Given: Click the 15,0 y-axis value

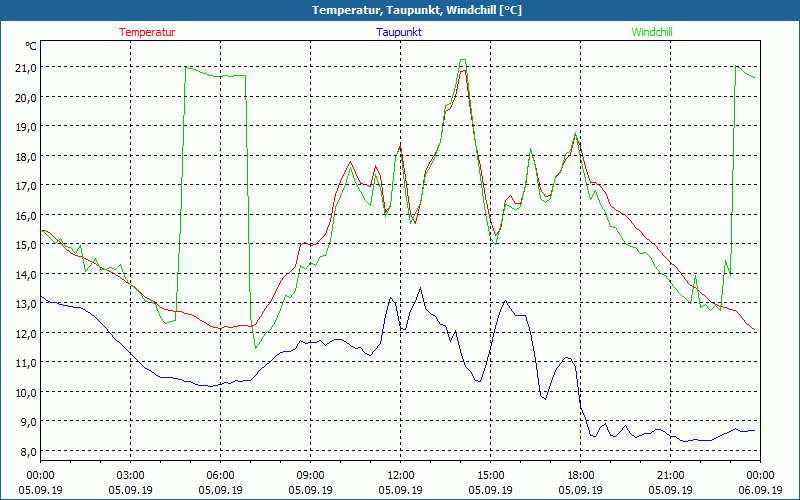Looking at the screenshot, I should (x=26, y=244).
